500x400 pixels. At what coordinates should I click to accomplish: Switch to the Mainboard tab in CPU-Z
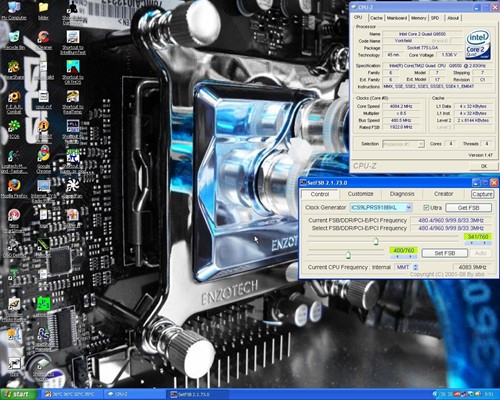[397, 18]
